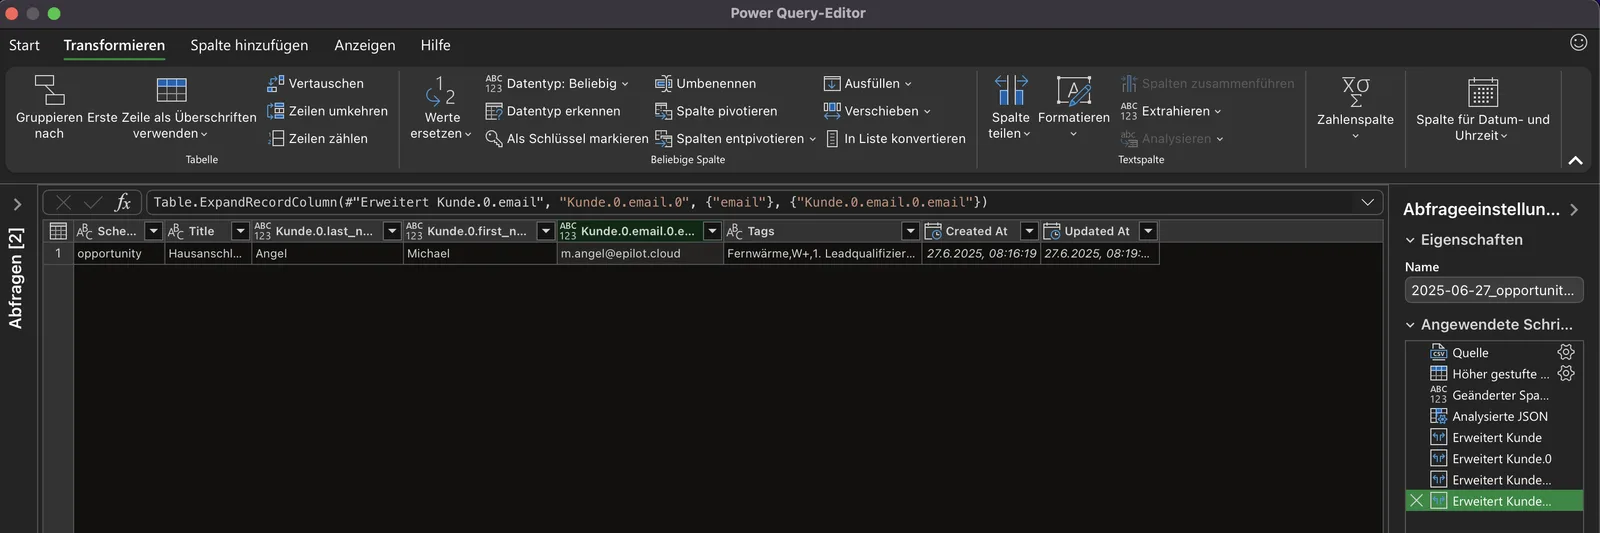
Task: Switch to the Start tab
Action: coord(24,45)
